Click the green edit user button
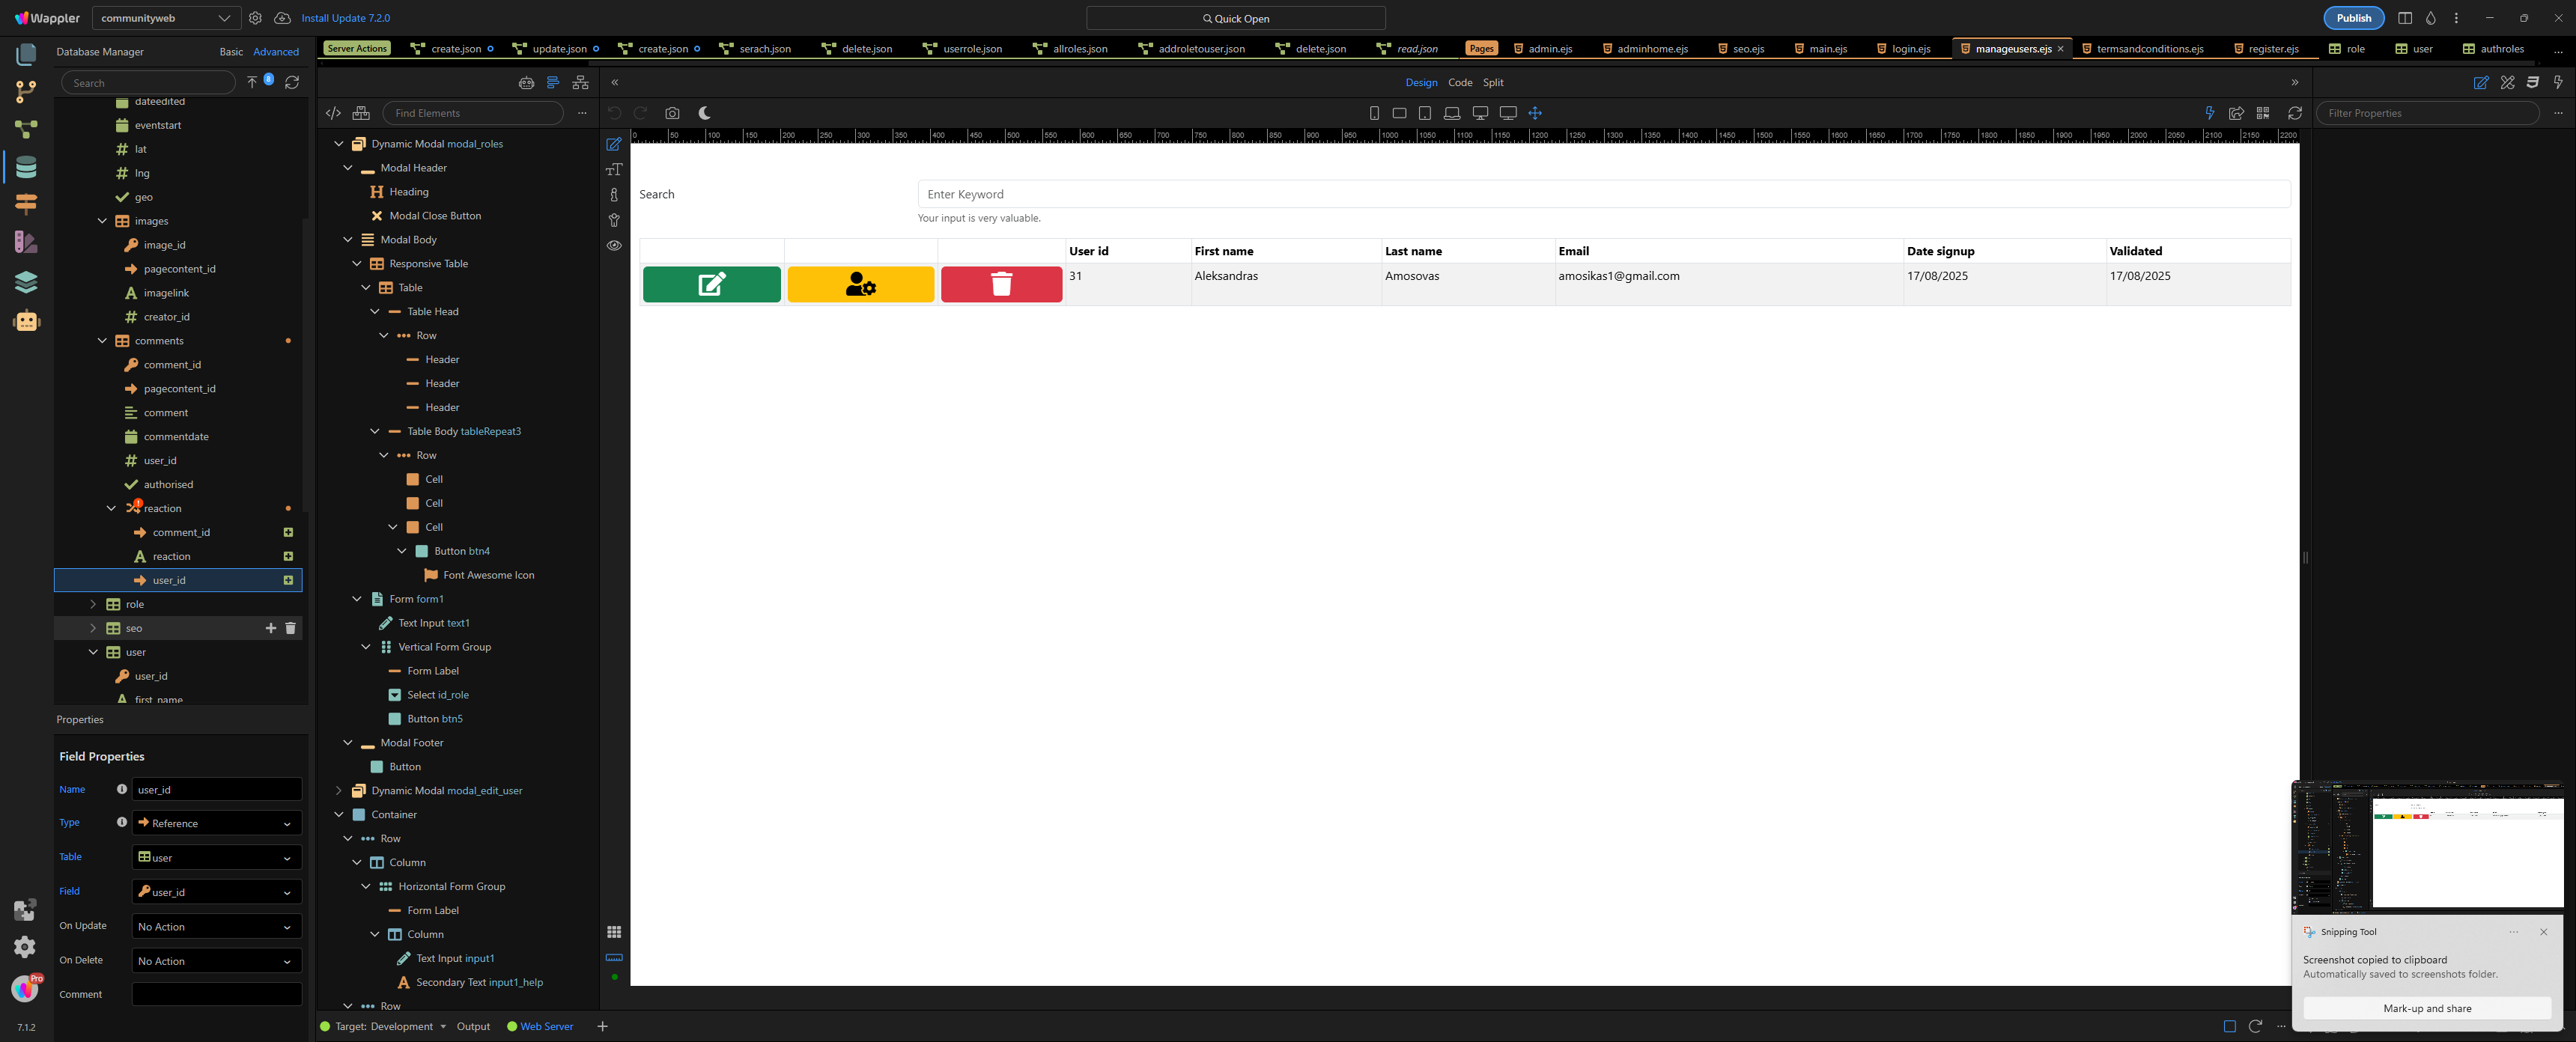Viewport: 2576px width, 1042px height. click(x=711, y=284)
